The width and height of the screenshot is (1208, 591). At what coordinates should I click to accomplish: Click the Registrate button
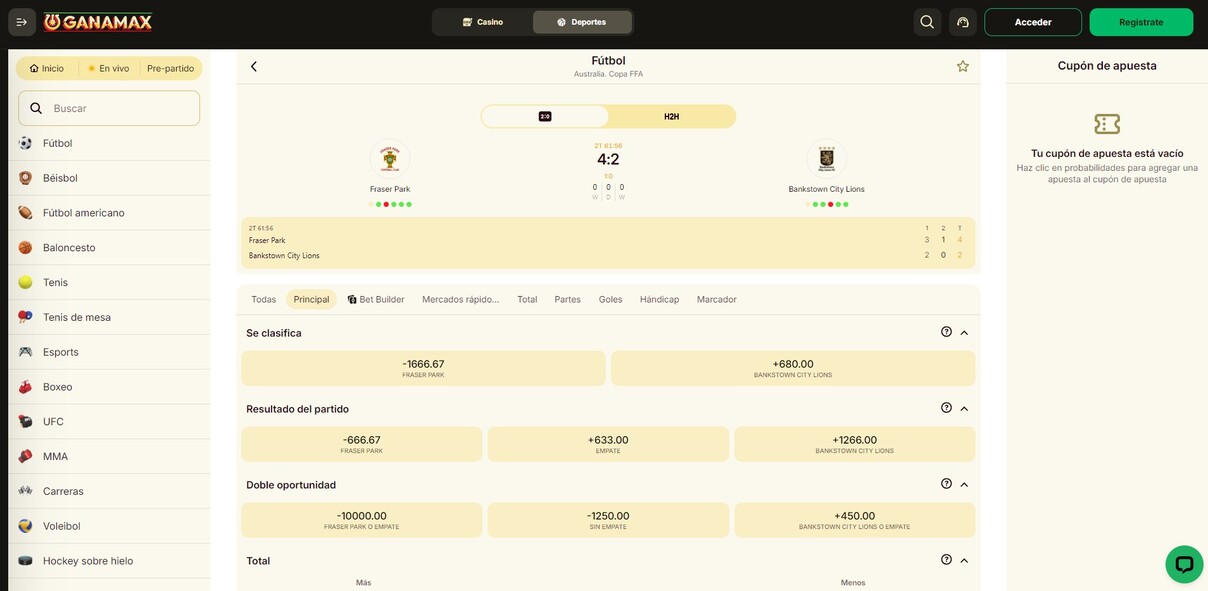pyautogui.click(x=1141, y=22)
